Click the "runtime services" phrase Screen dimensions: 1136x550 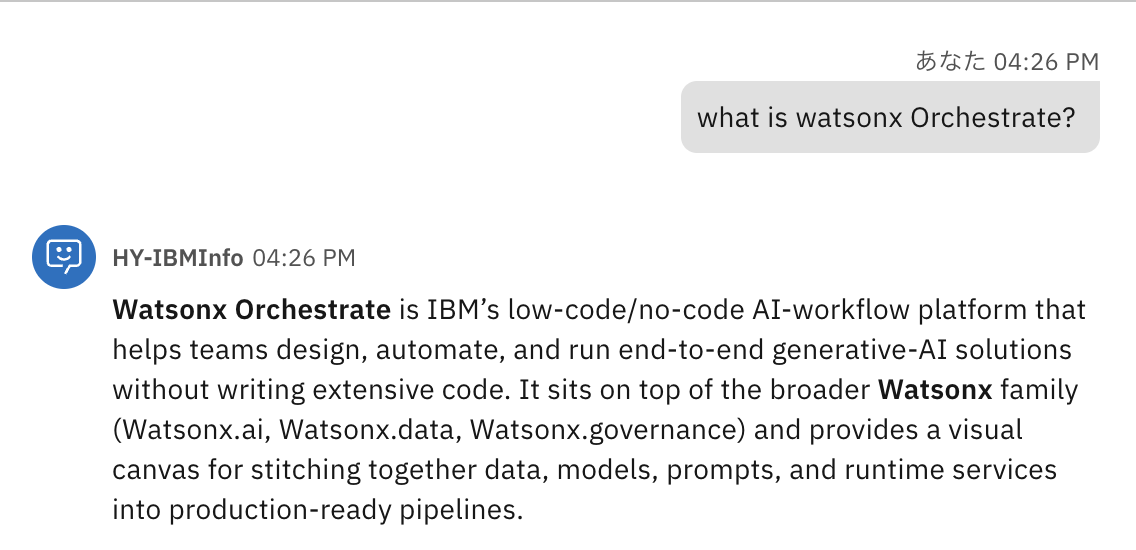[x=962, y=470]
